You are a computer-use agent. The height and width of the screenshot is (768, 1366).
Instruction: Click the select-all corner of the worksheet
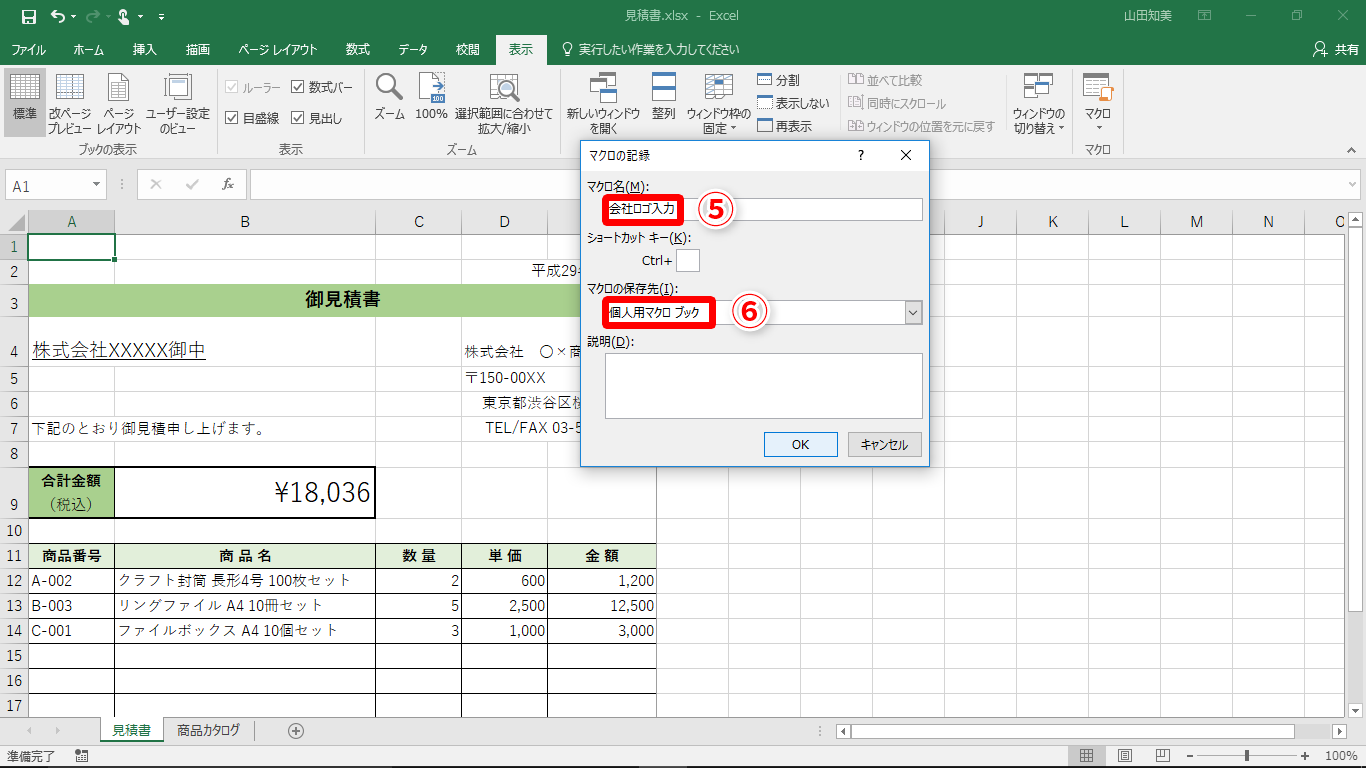(14, 222)
